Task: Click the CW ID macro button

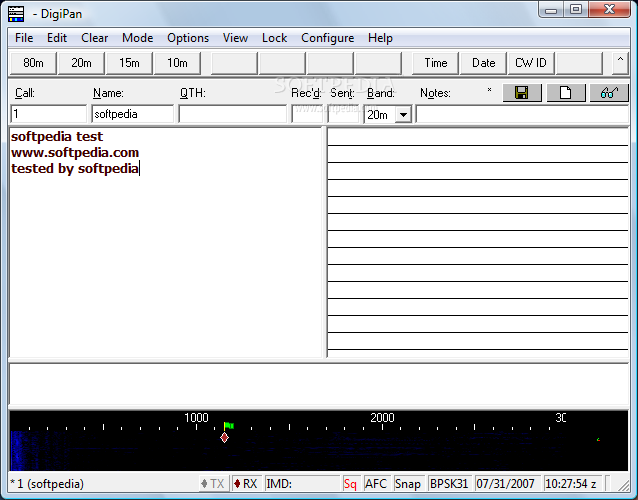Action: [x=531, y=63]
